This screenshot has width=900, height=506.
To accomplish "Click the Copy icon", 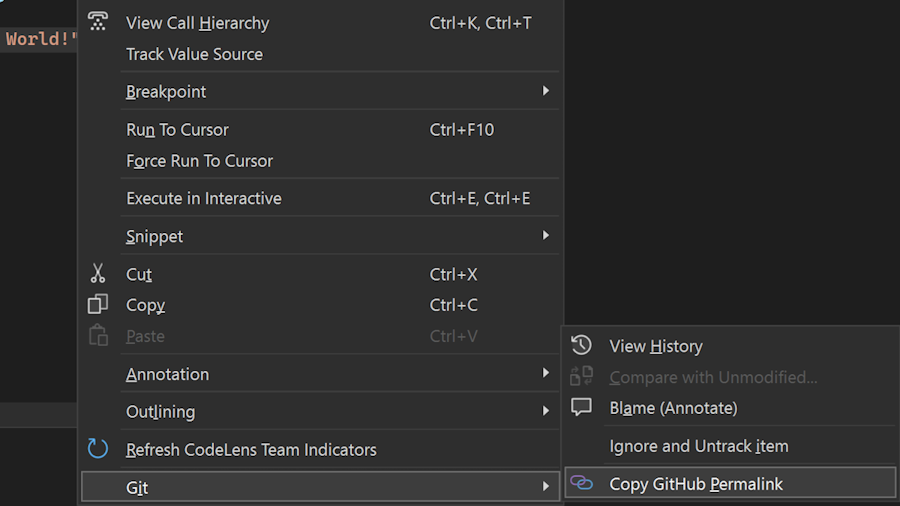I will (x=98, y=305).
